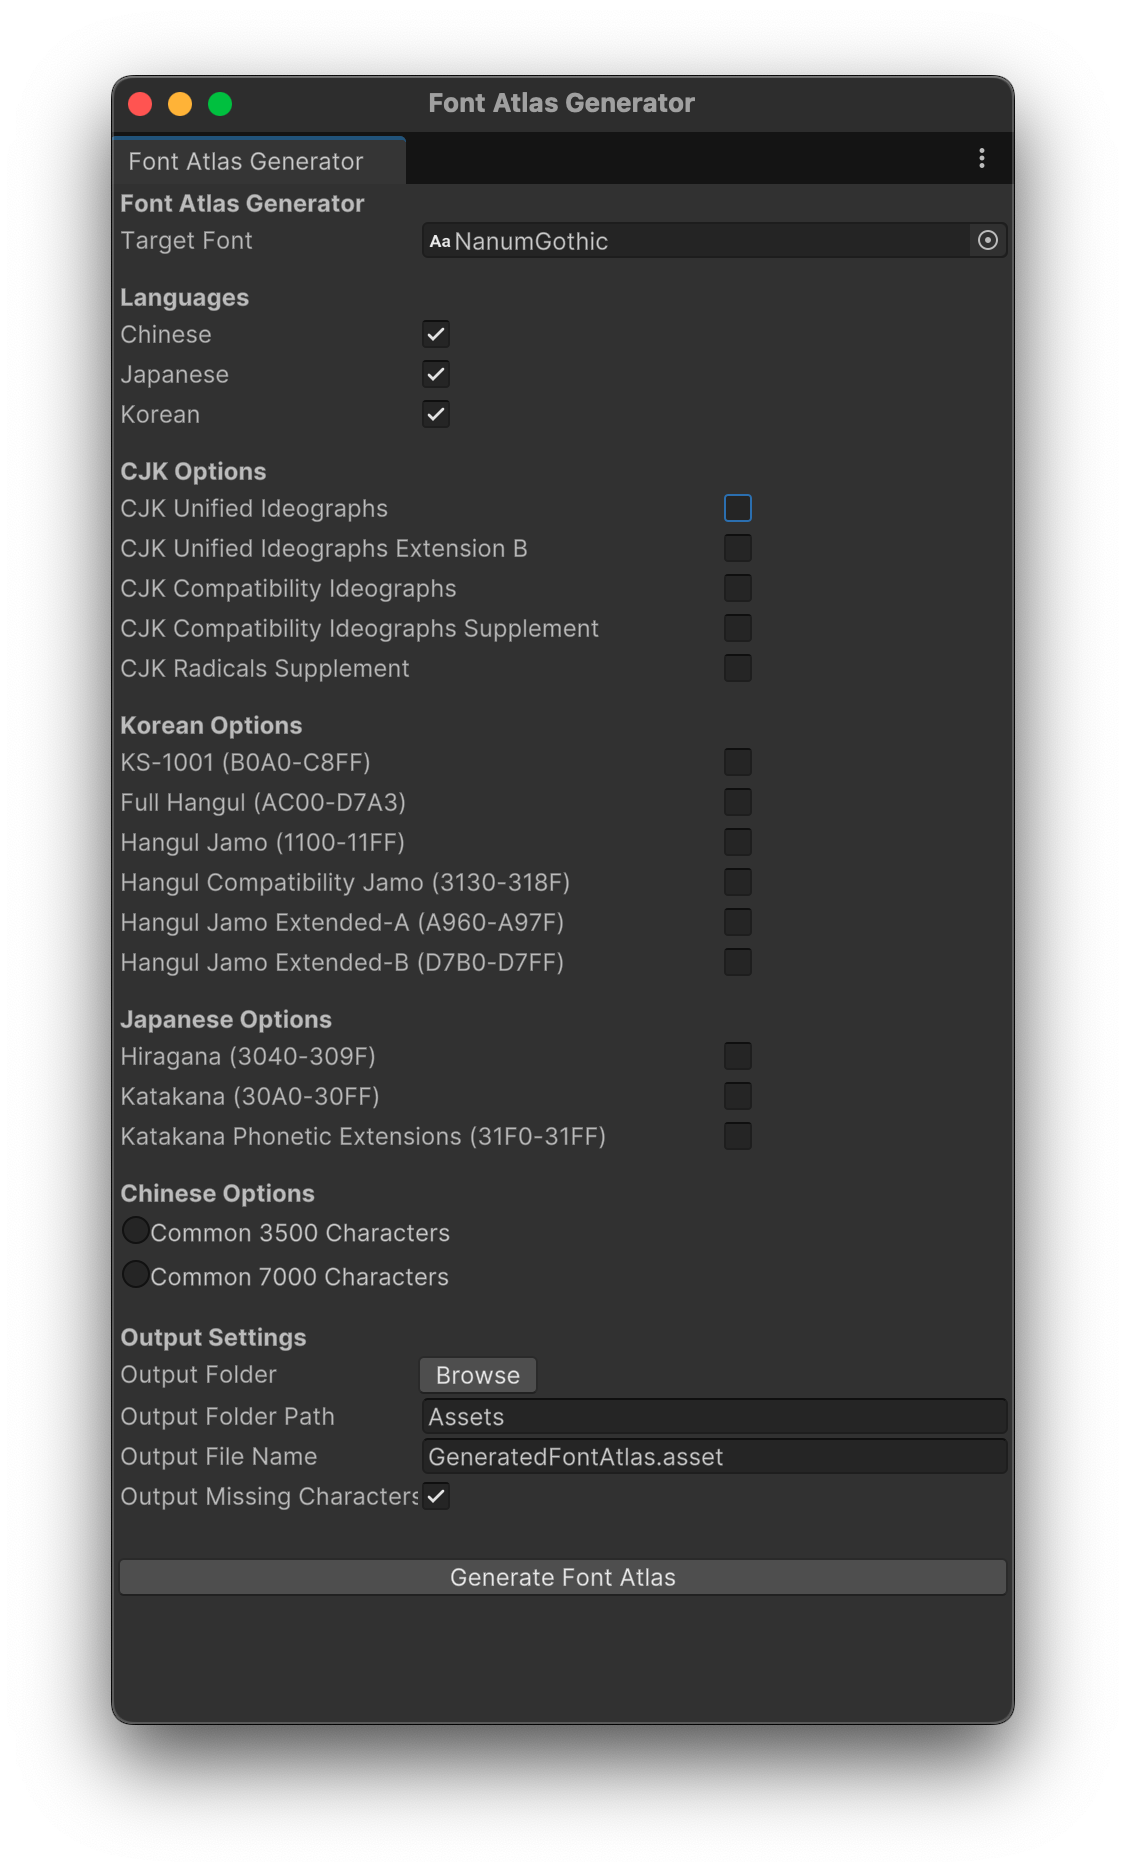Enable Full Hangul (AC00-D7A3) checkbox

(738, 802)
